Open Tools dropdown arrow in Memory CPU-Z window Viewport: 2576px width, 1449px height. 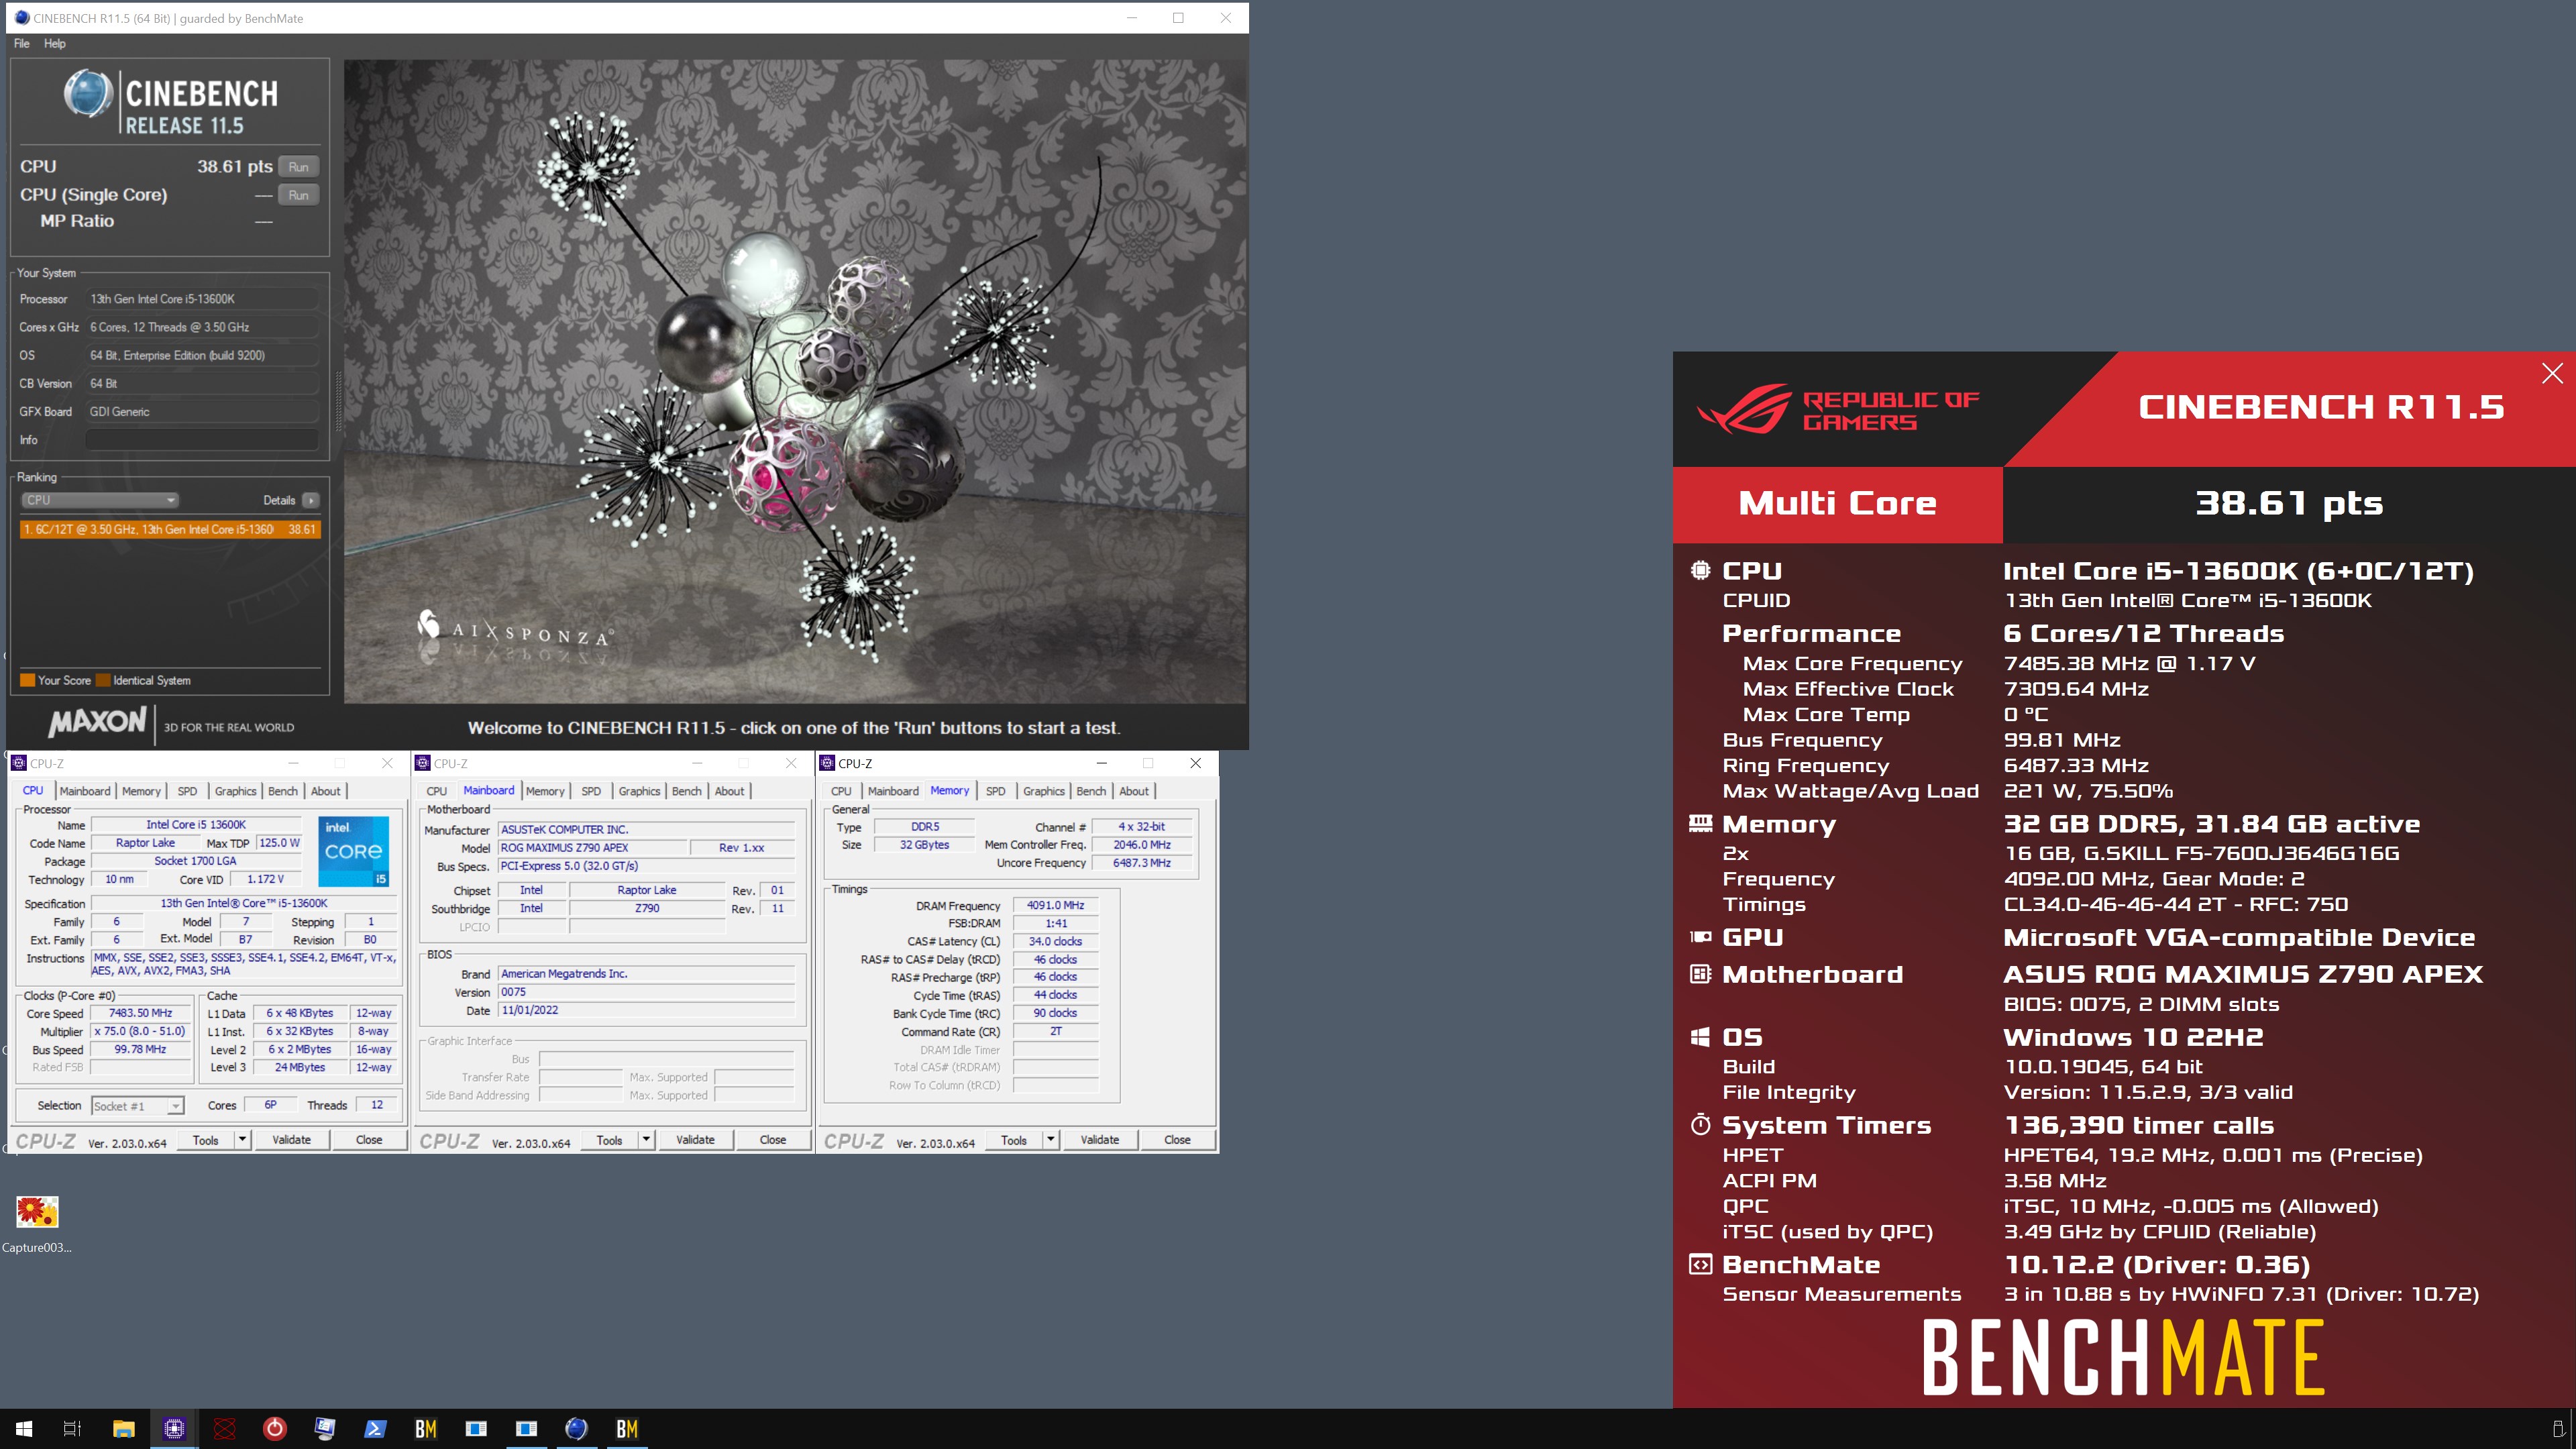(x=1050, y=1140)
